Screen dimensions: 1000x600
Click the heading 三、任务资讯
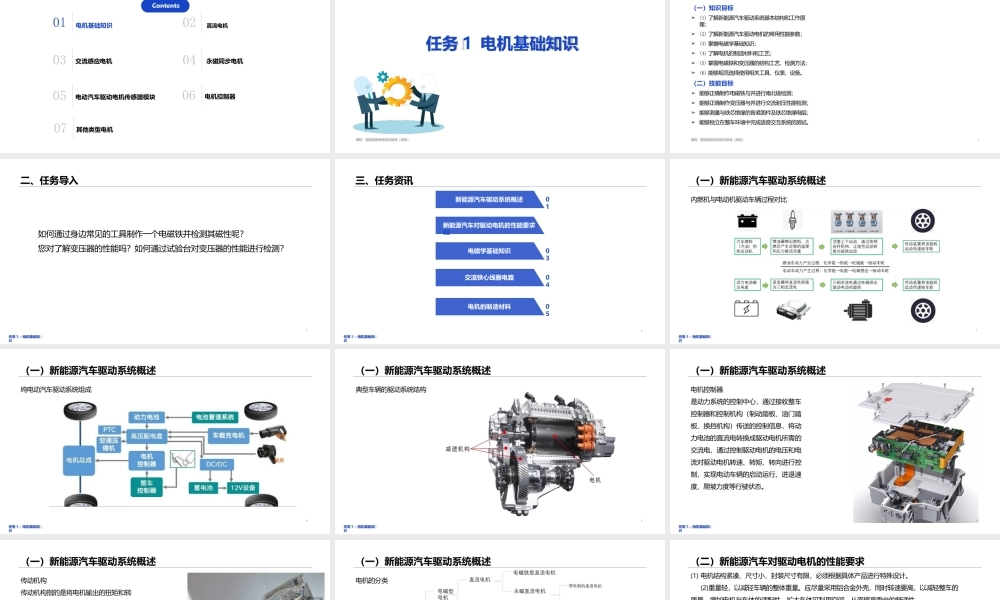(x=384, y=180)
